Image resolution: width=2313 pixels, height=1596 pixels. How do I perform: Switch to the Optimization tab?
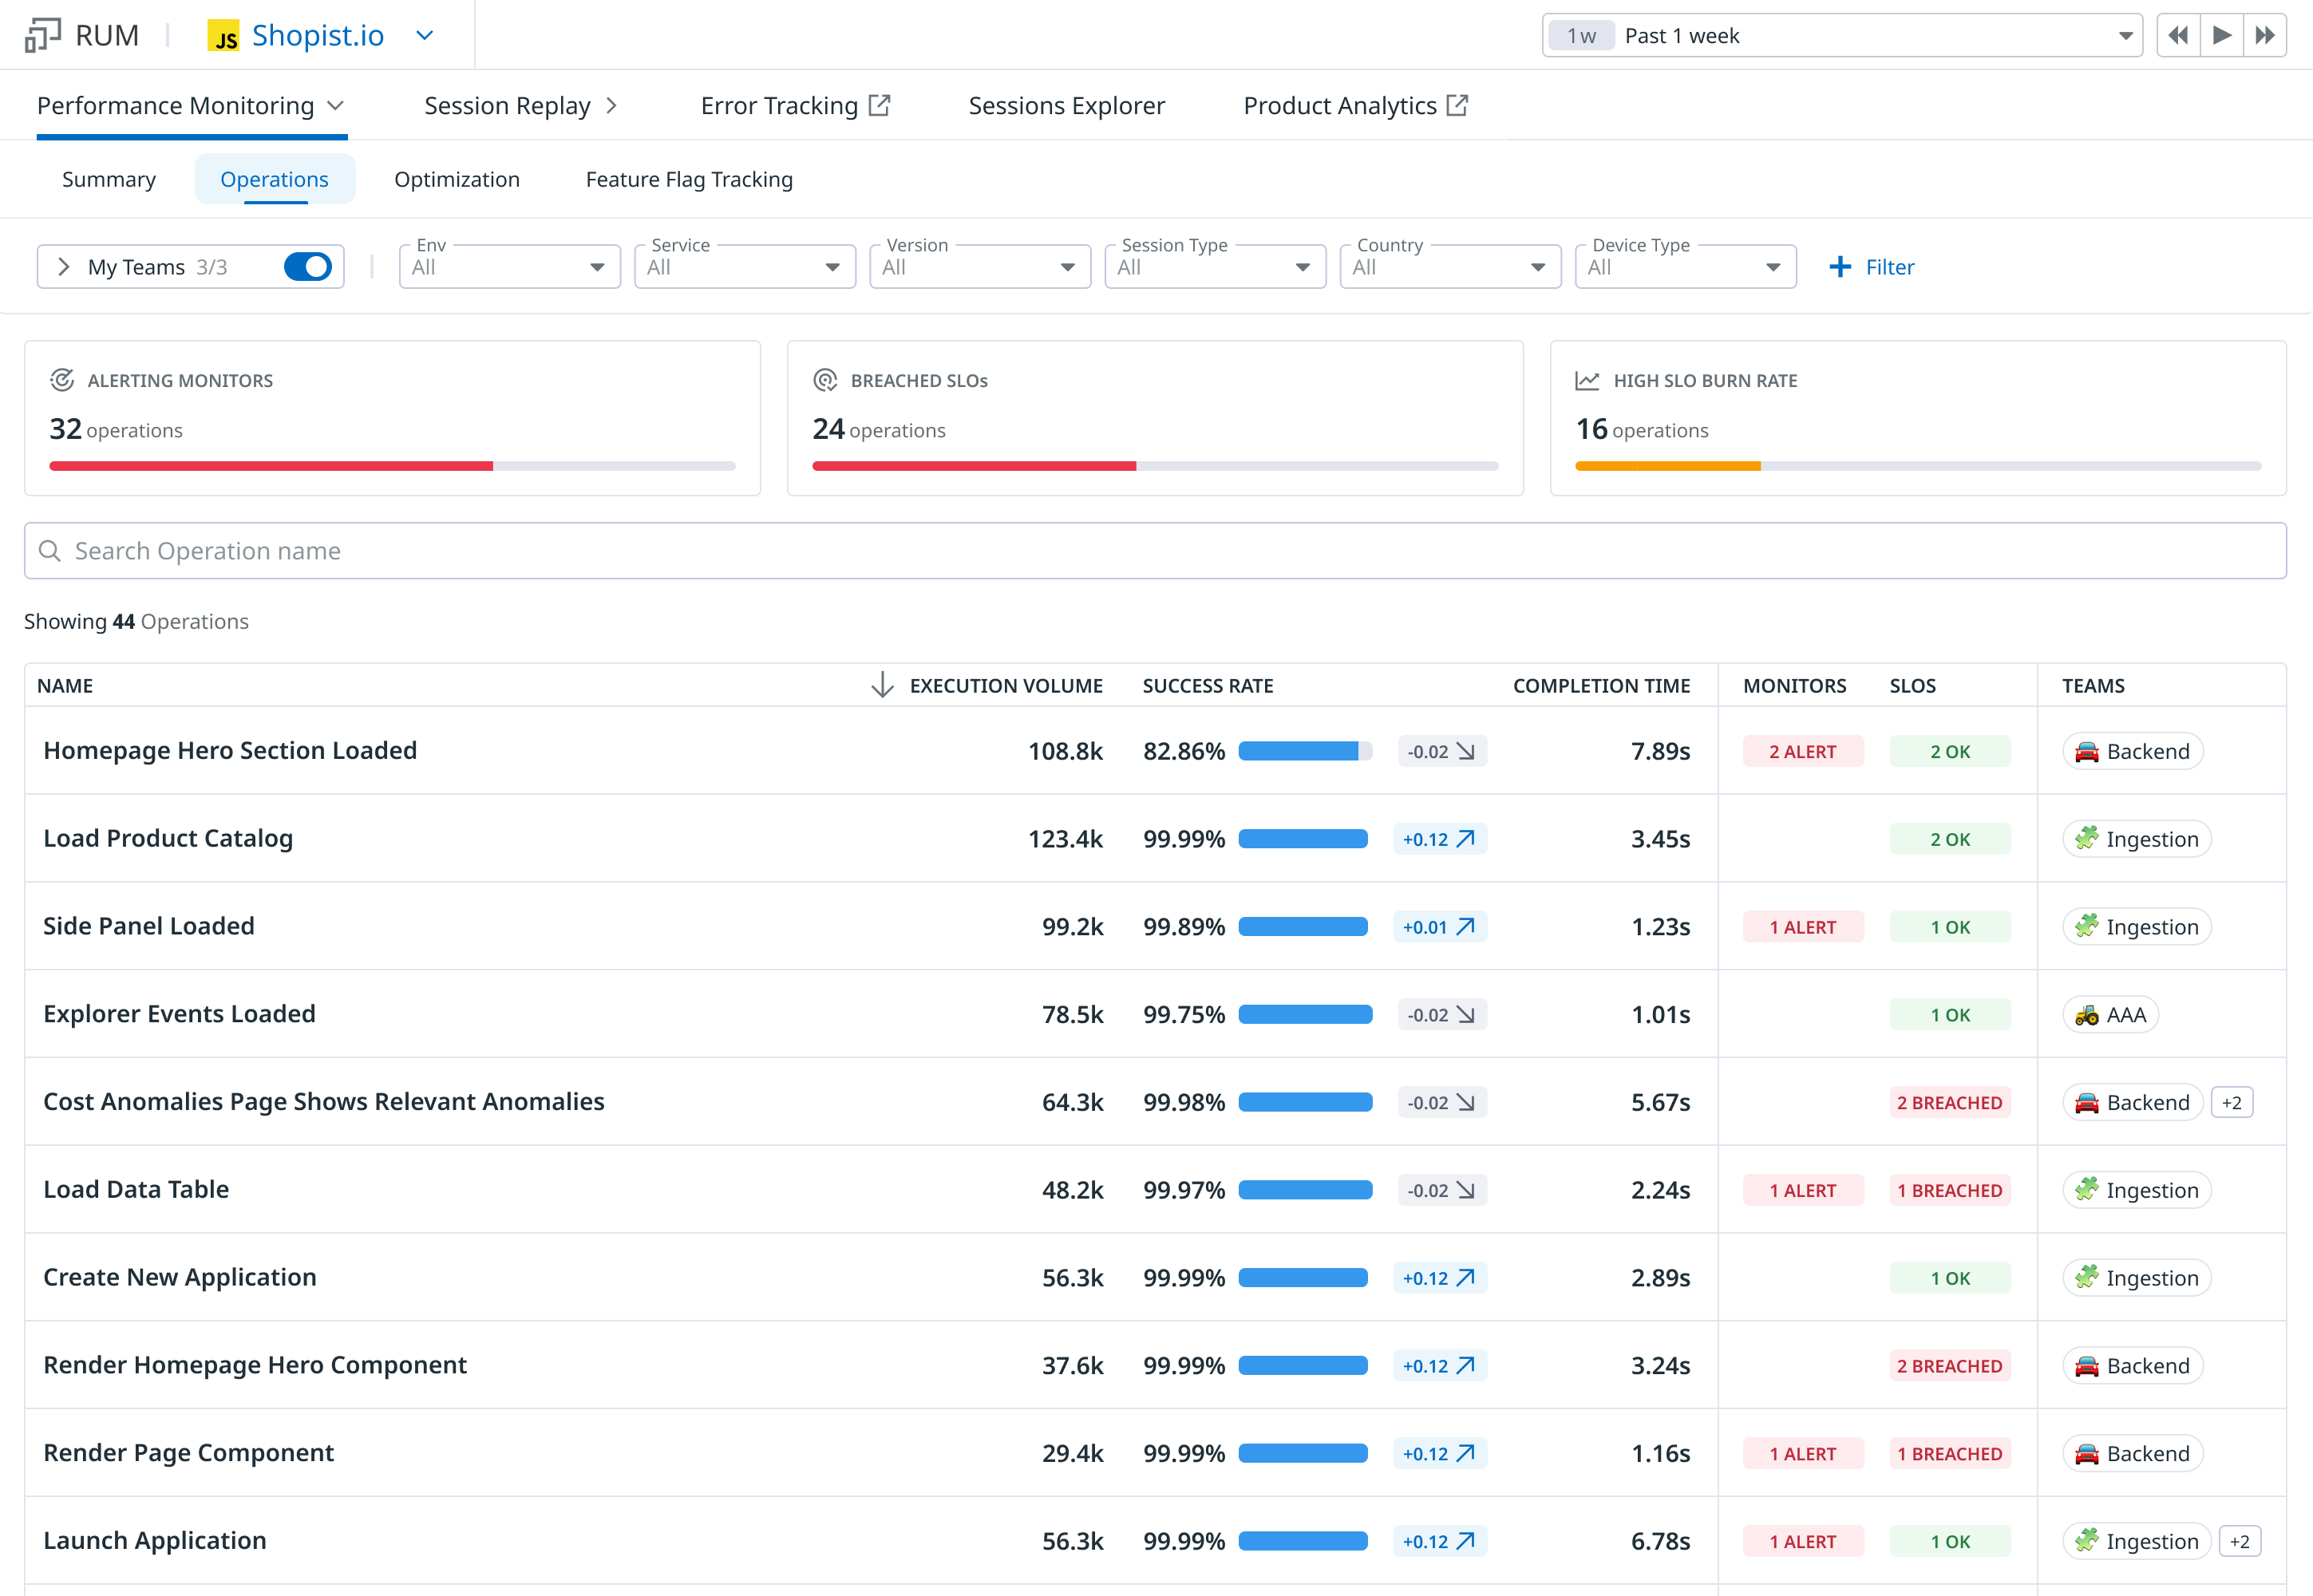pos(457,179)
